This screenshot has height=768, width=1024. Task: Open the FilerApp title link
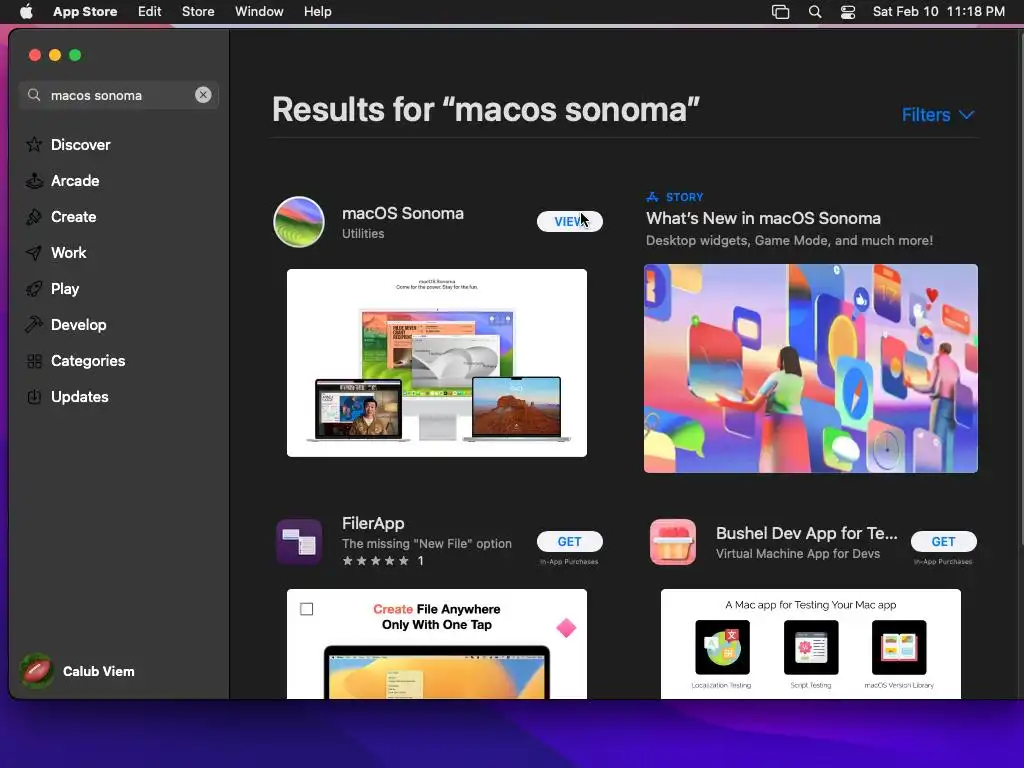(x=373, y=524)
